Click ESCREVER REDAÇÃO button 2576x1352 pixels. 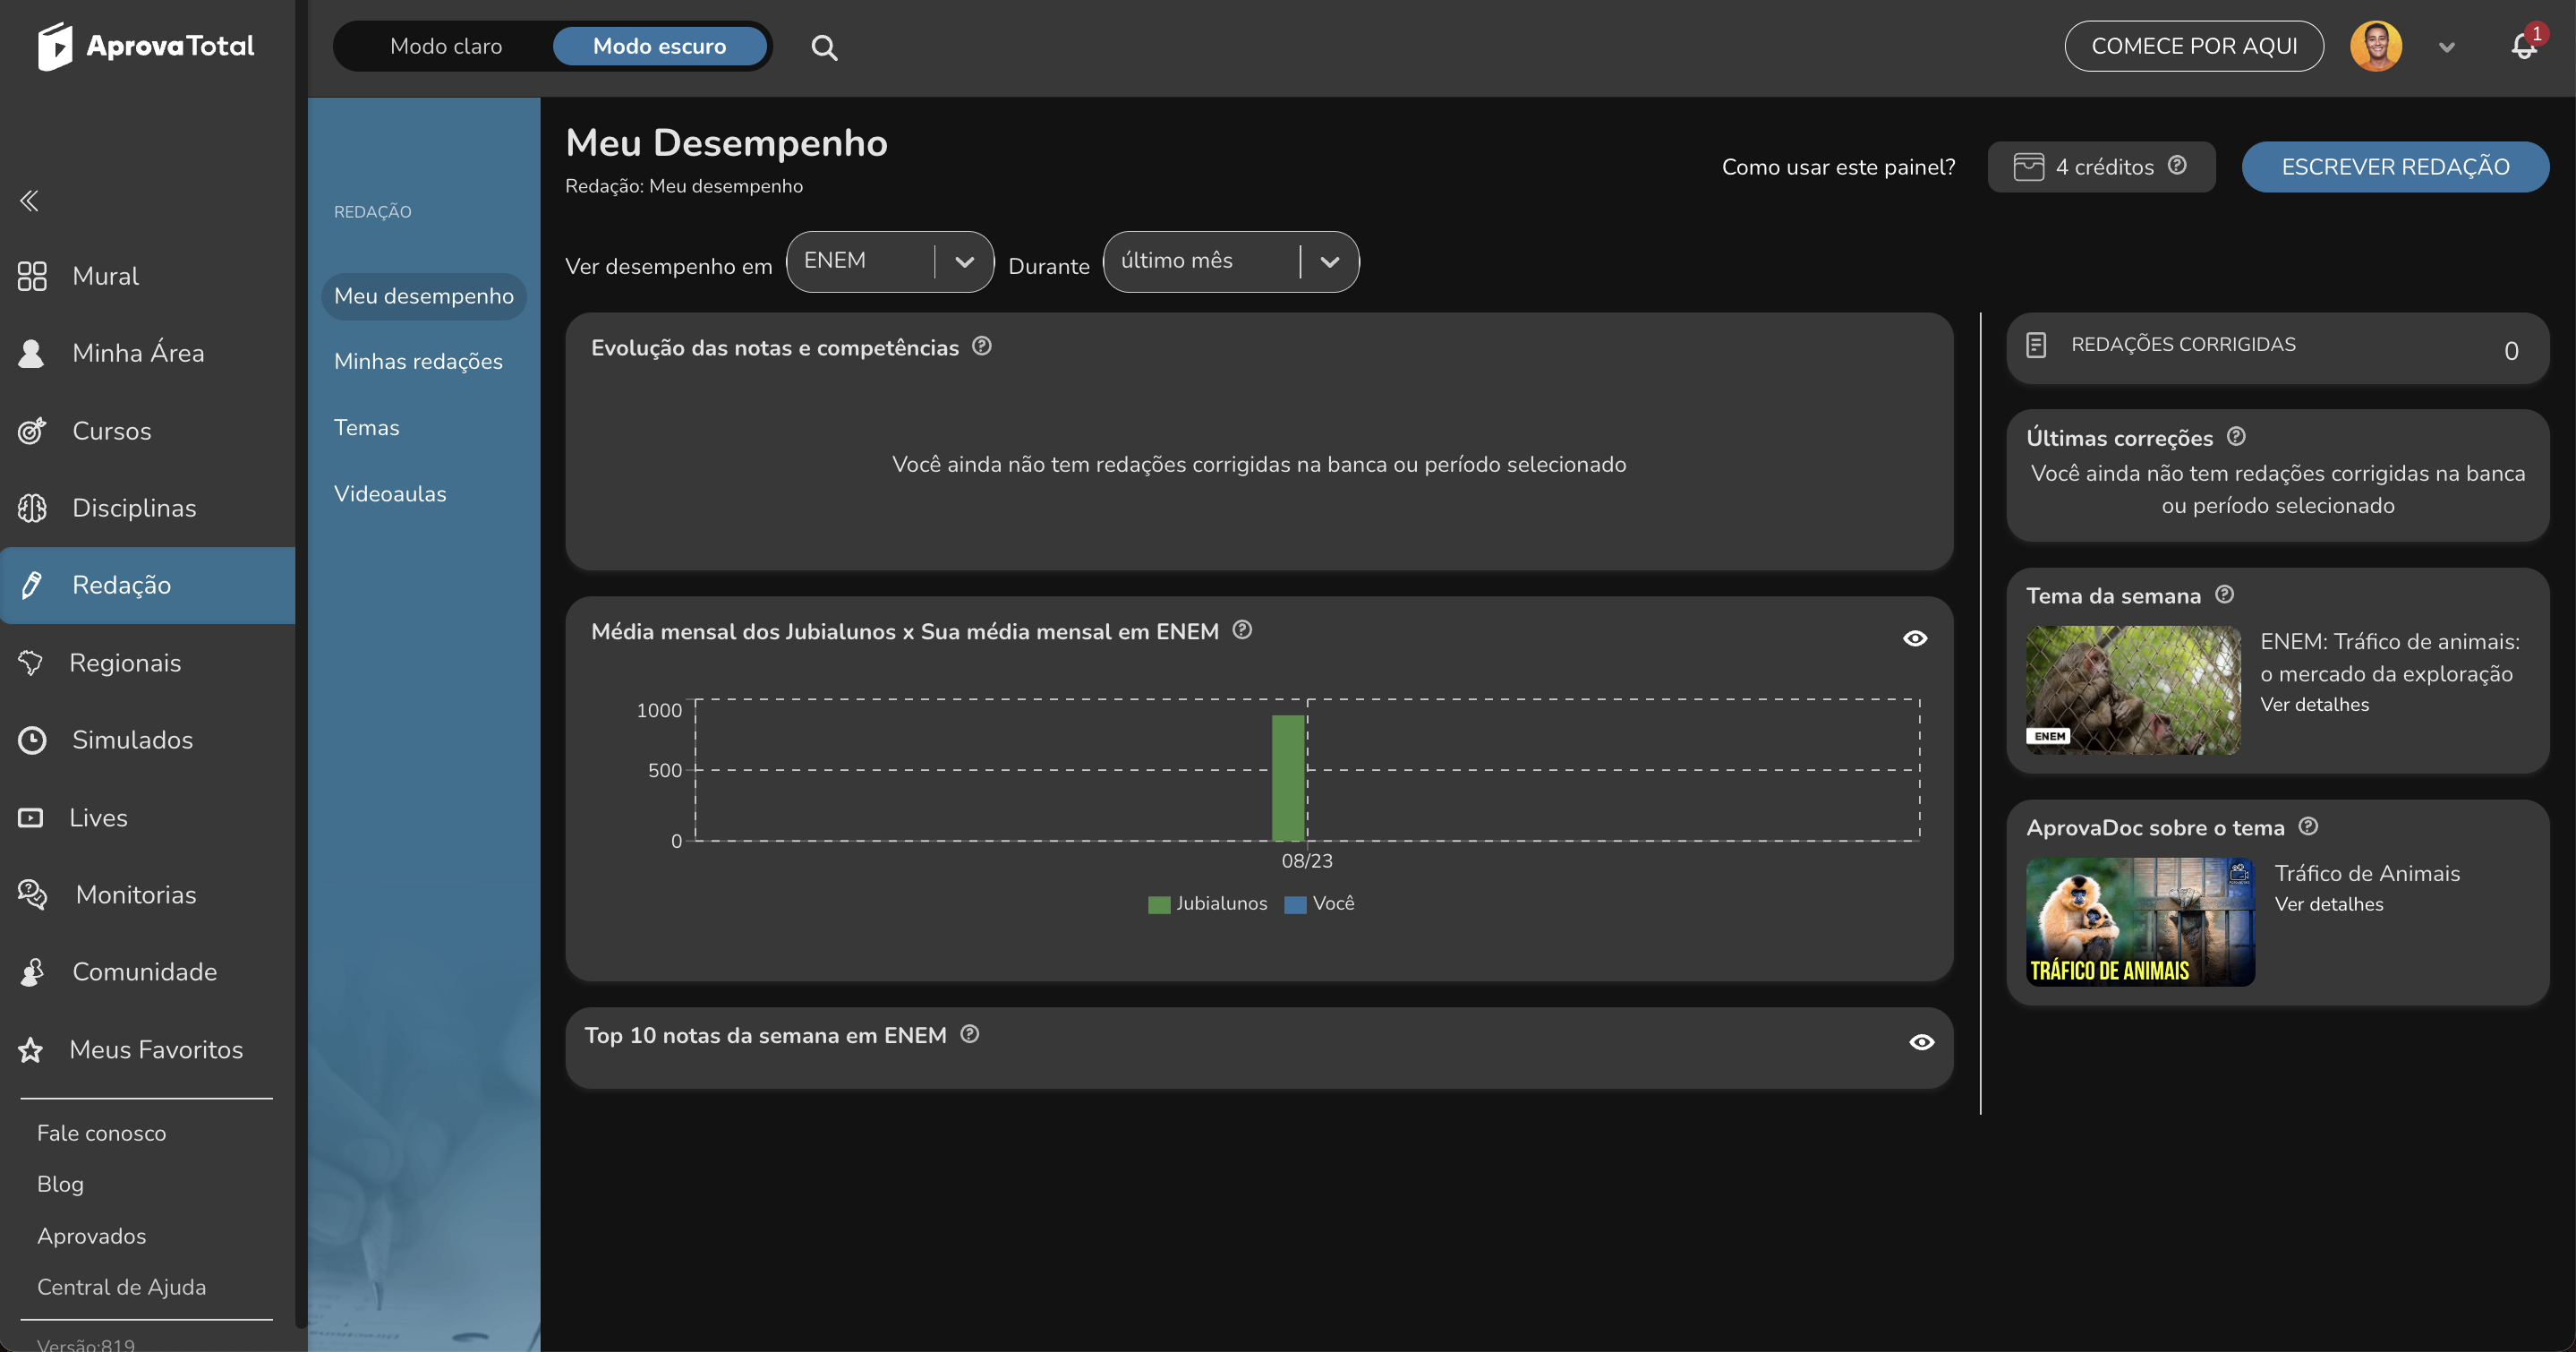(x=2396, y=167)
